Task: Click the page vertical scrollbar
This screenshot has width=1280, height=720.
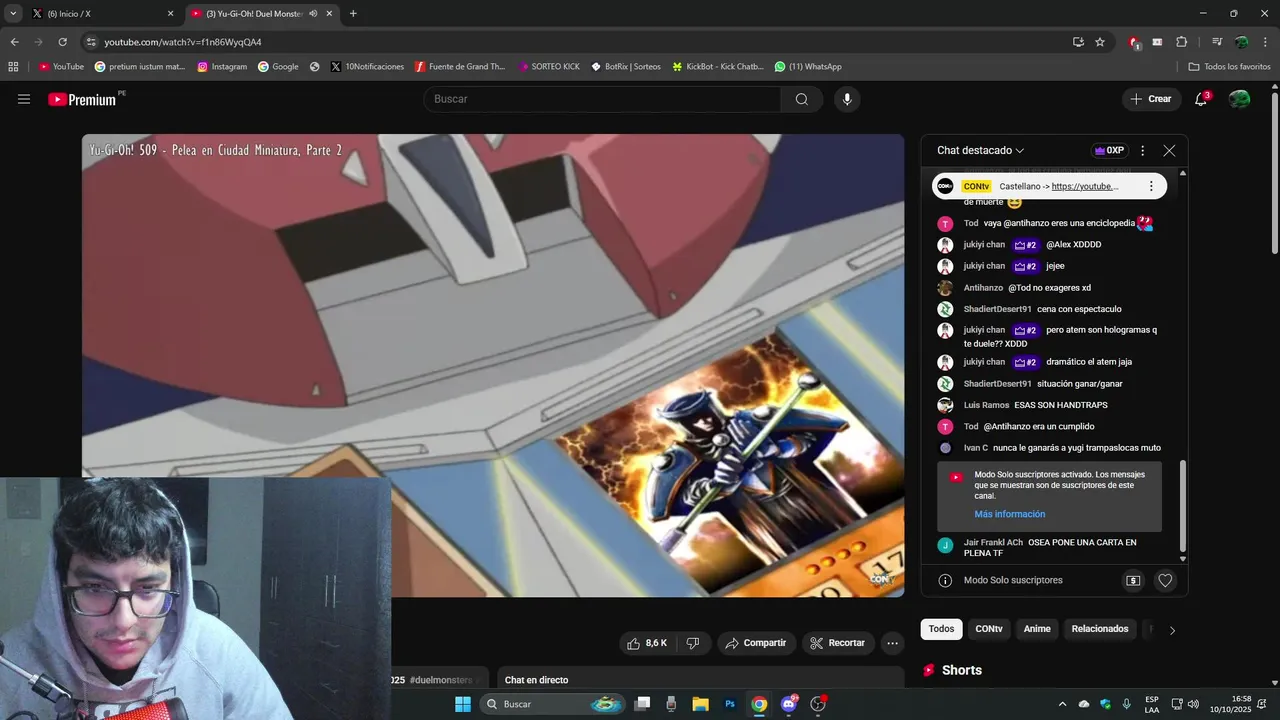Action: (1274, 175)
